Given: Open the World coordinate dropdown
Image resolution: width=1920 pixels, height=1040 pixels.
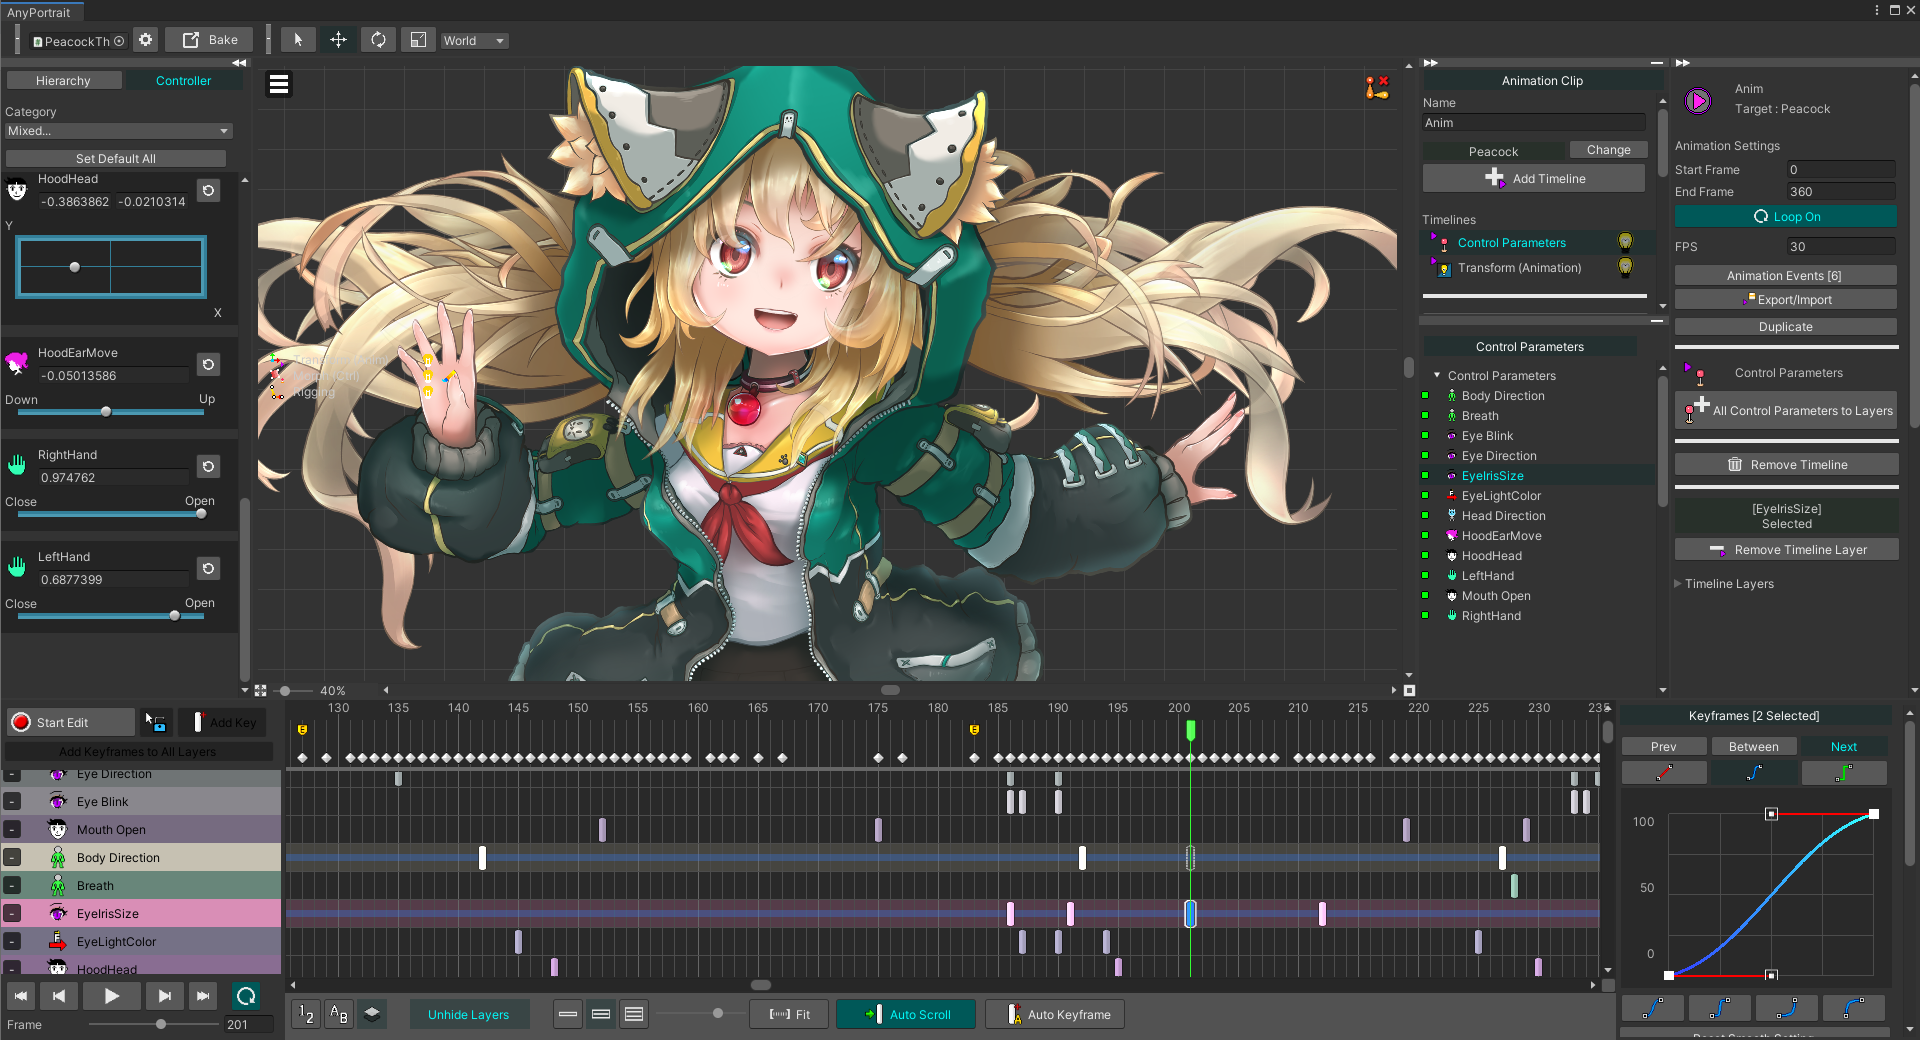Looking at the screenshot, I should 473,41.
